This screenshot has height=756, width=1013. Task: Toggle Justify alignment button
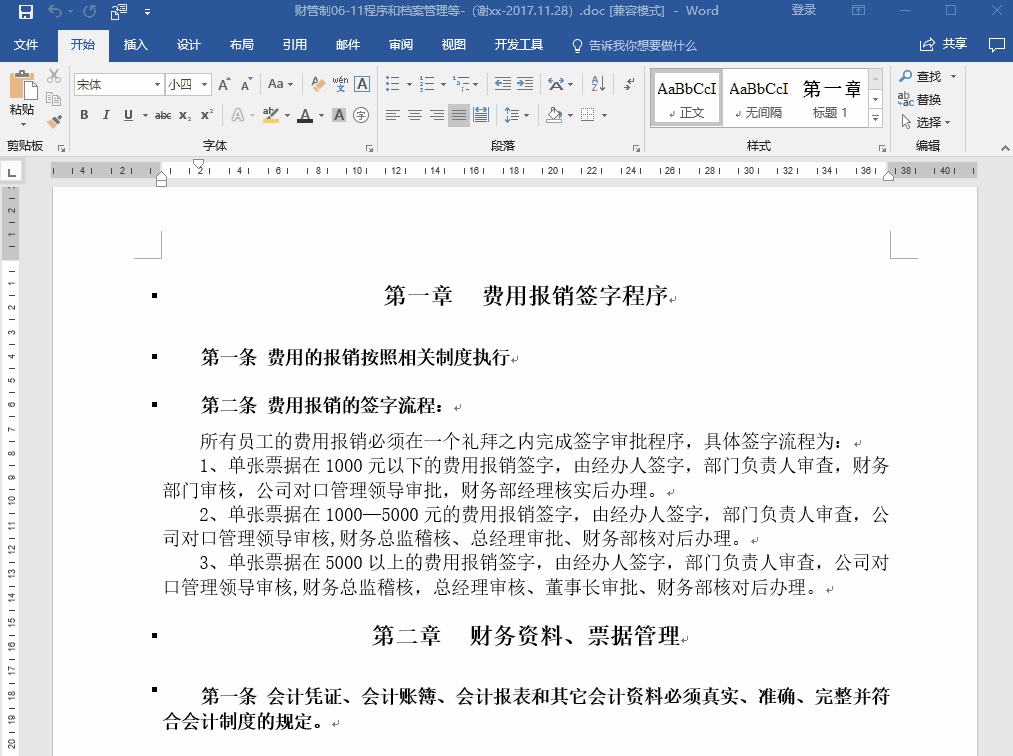(x=459, y=115)
